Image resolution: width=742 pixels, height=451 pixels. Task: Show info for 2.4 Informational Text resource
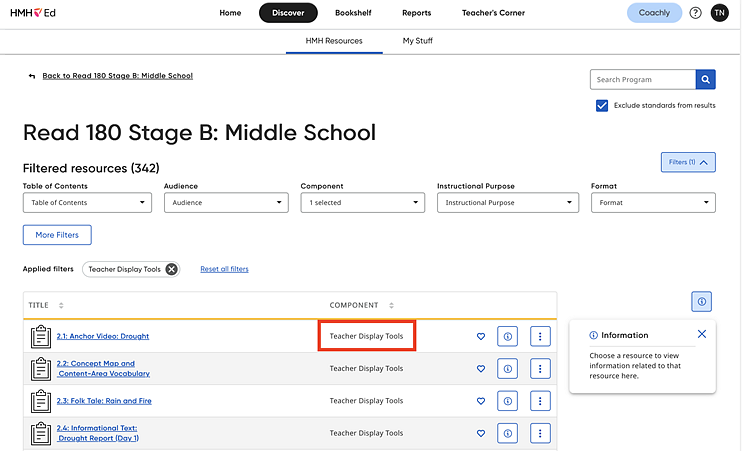point(507,433)
